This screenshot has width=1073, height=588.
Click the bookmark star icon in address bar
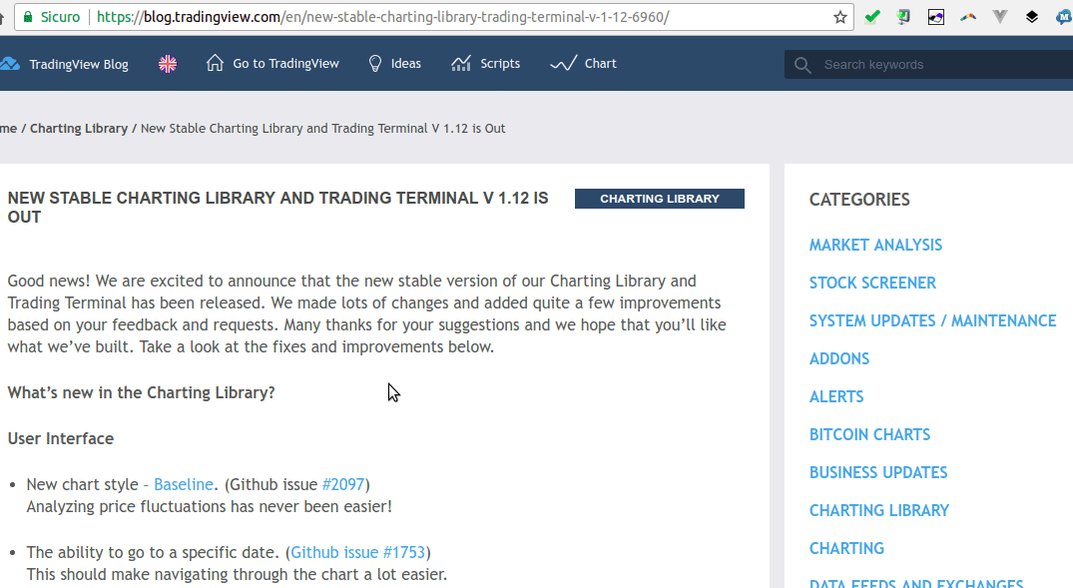[840, 17]
